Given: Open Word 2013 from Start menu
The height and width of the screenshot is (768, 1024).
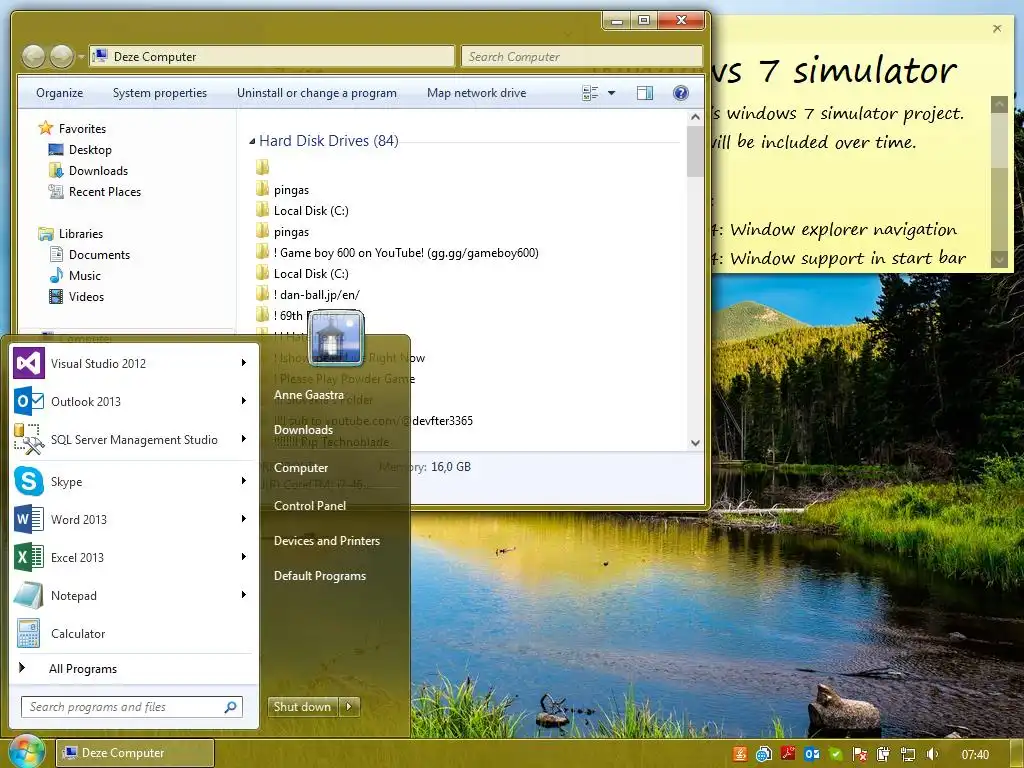Looking at the screenshot, I should (133, 519).
